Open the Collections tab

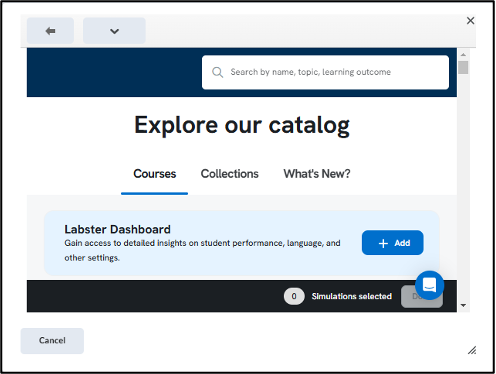click(x=230, y=174)
